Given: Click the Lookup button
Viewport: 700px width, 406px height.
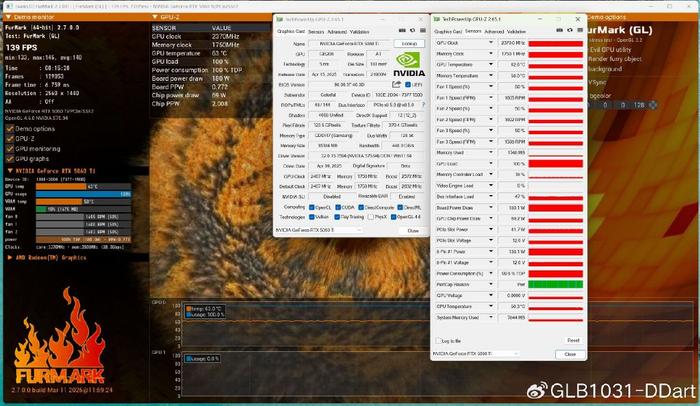Looking at the screenshot, I should [409, 44].
